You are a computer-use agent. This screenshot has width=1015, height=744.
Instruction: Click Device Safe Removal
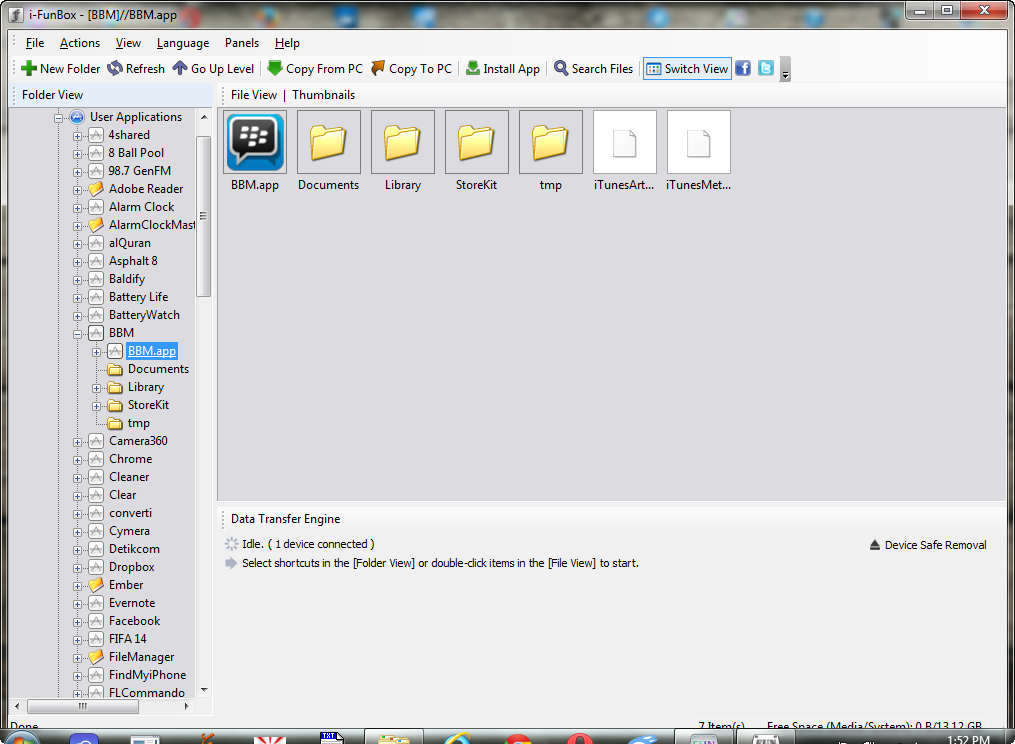pos(928,545)
